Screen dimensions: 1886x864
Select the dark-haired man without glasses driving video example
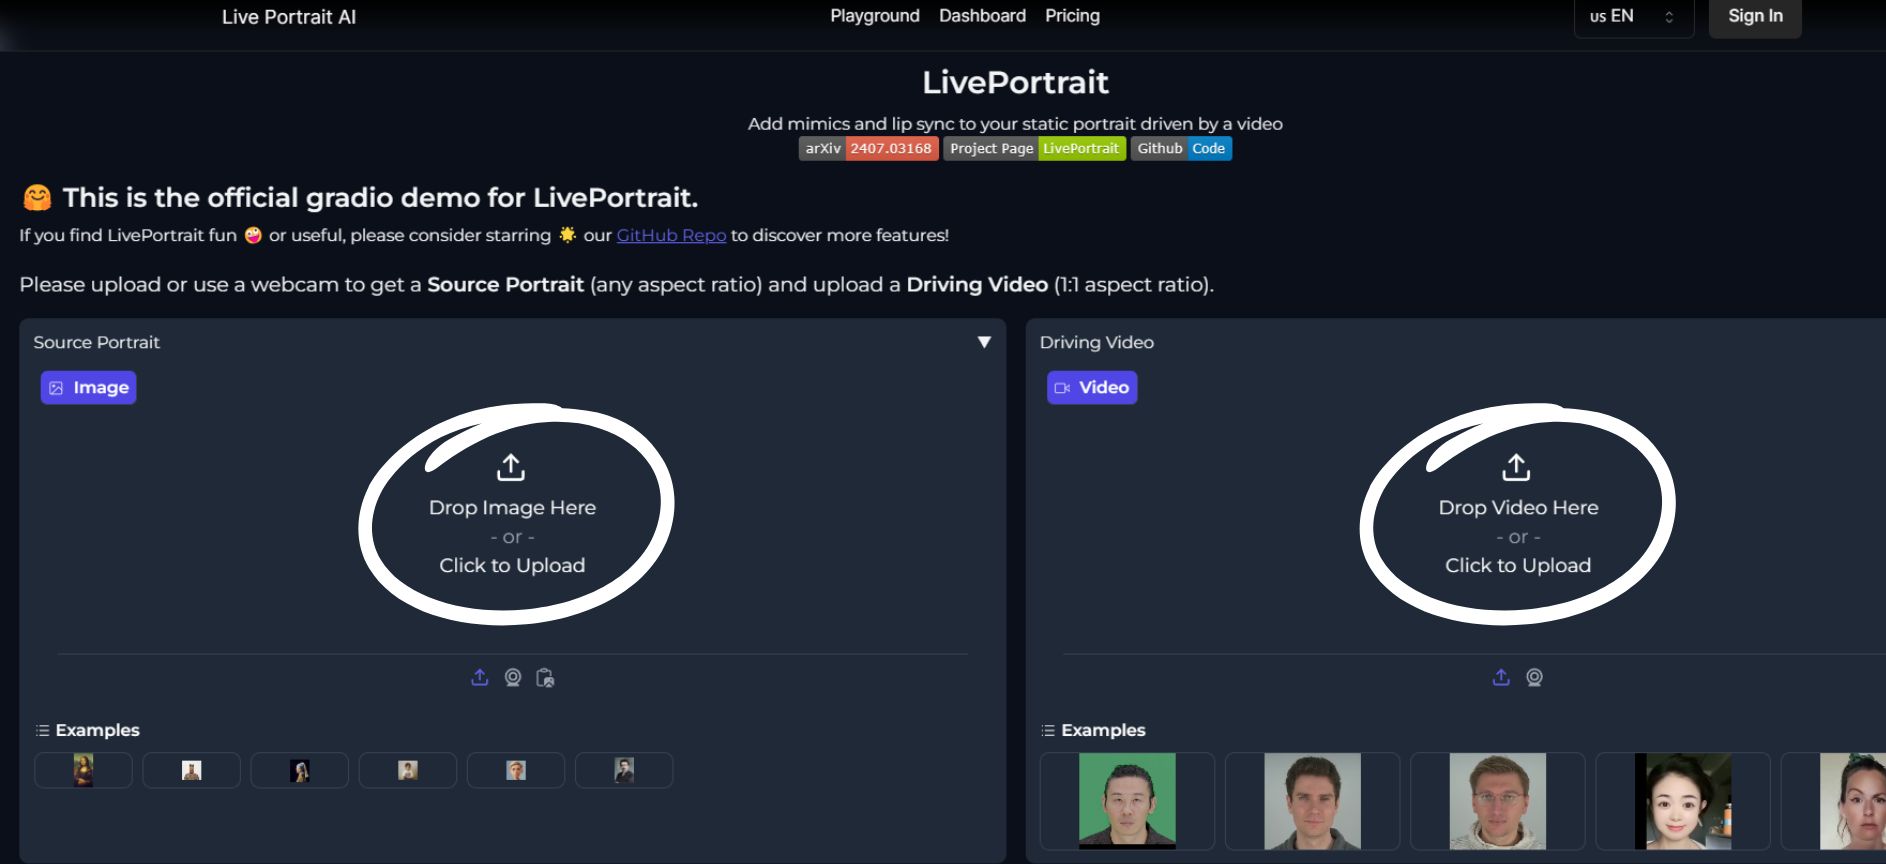(1312, 801)
